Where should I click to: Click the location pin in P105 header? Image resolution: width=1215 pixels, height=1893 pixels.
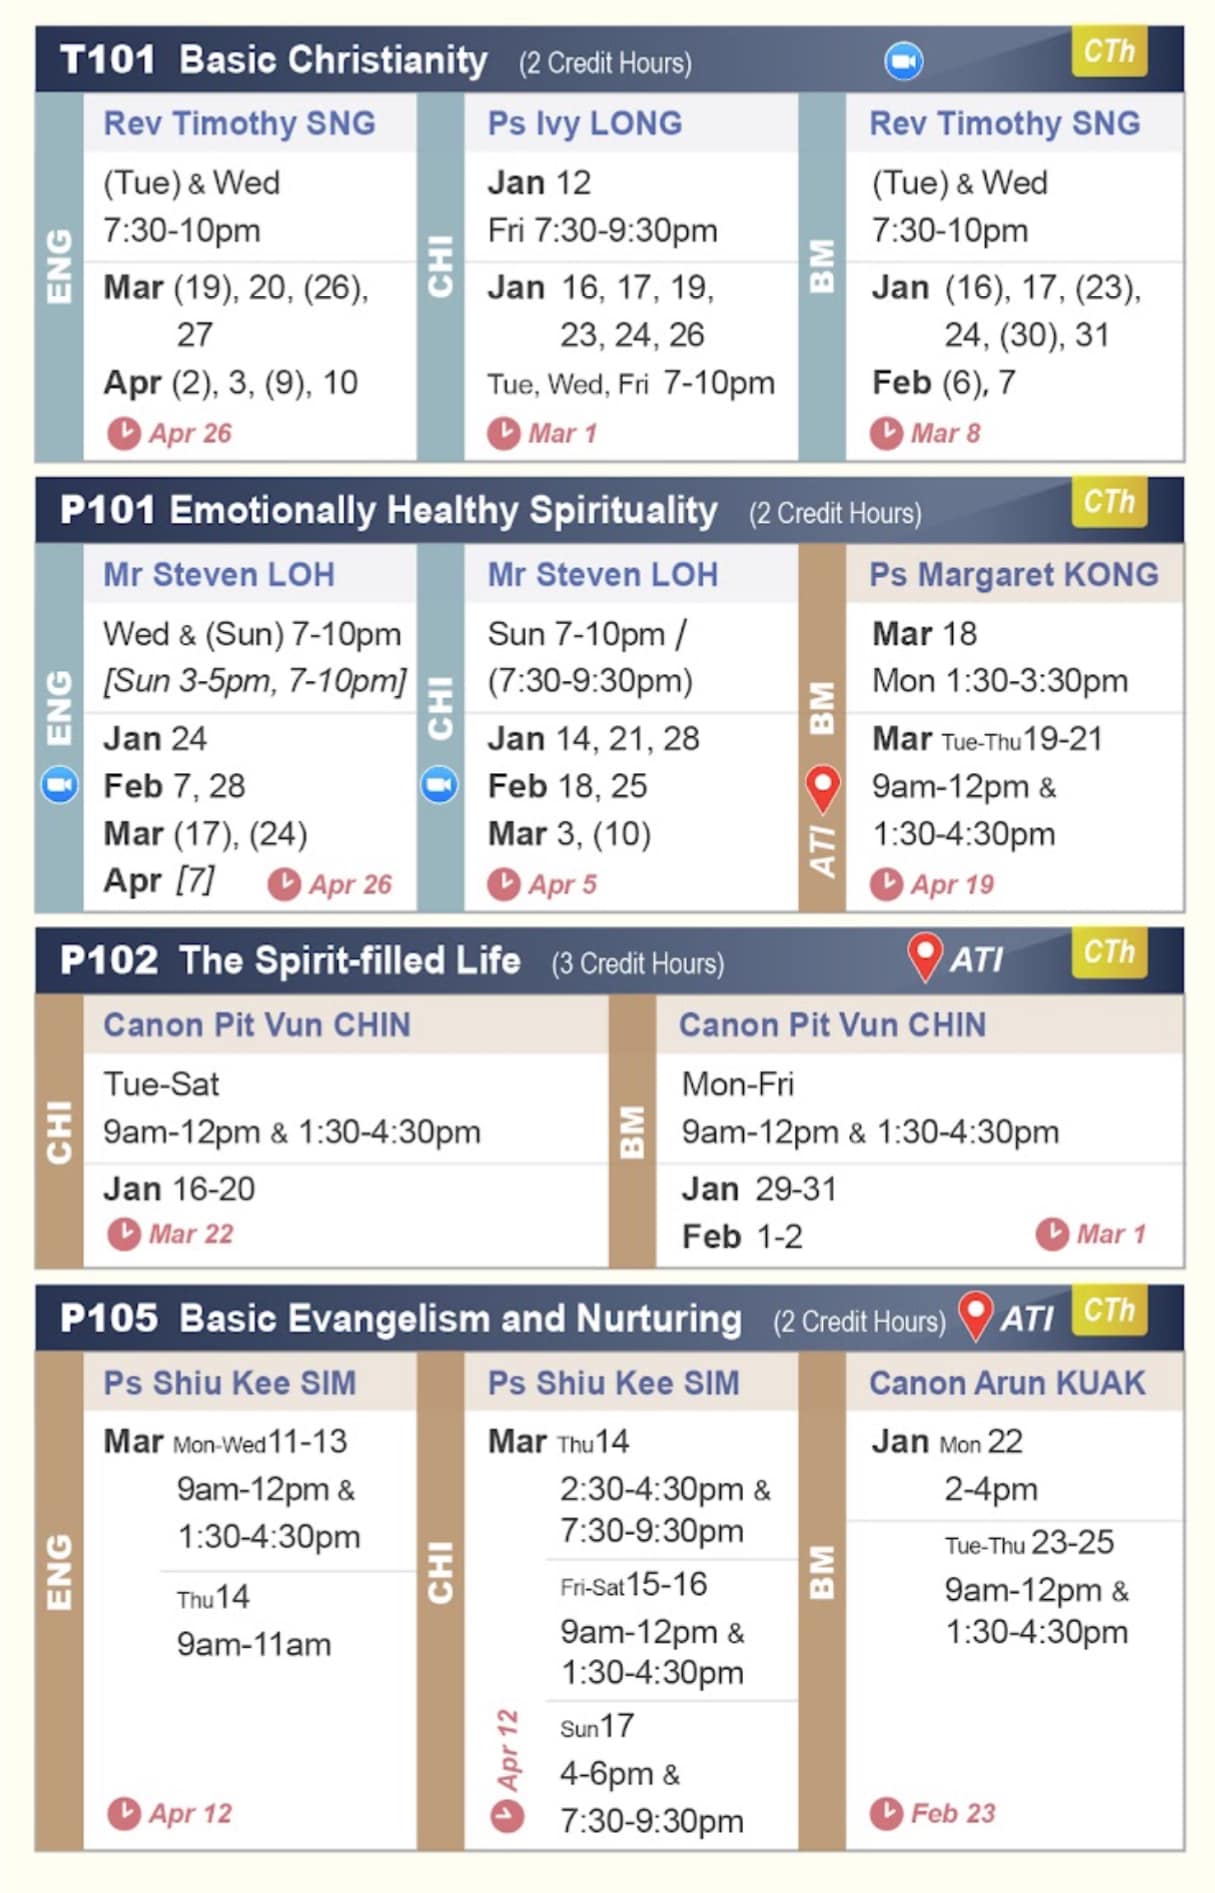click(975, 1314)
